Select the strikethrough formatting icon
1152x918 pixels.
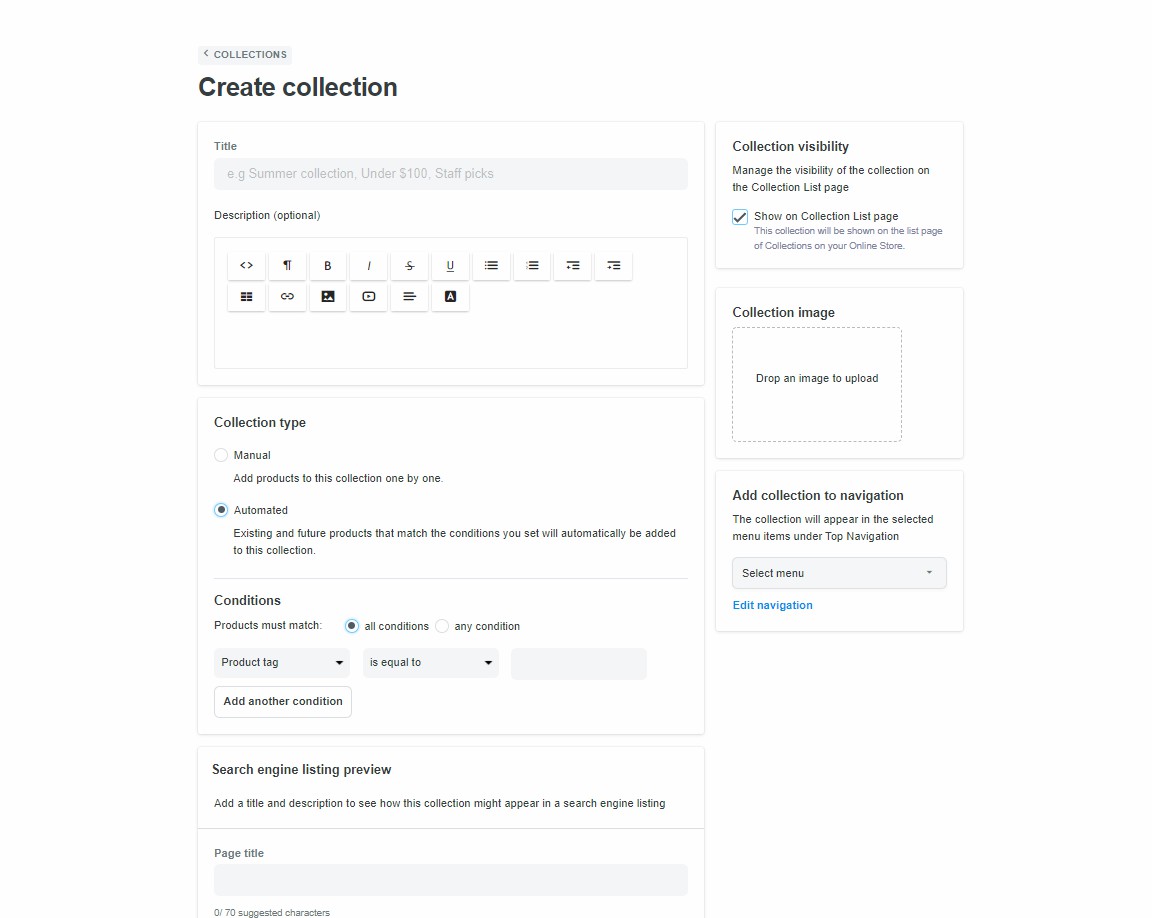[409, 265]
